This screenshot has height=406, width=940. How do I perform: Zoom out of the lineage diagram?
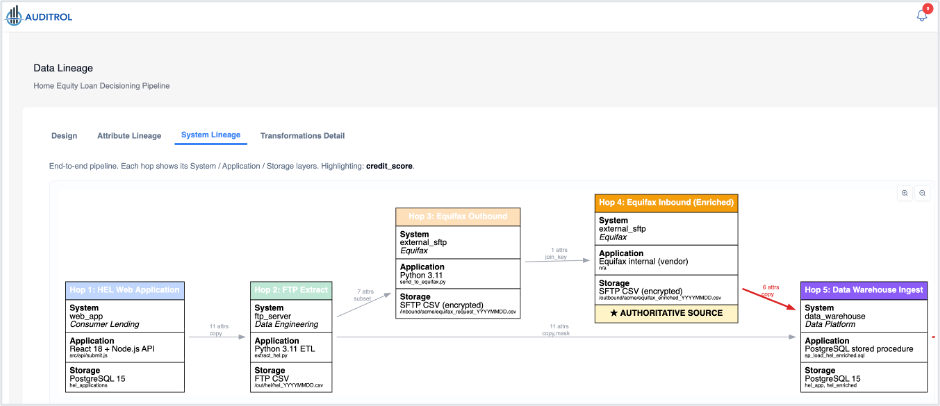pyautogui.click(x=923, y=193)
